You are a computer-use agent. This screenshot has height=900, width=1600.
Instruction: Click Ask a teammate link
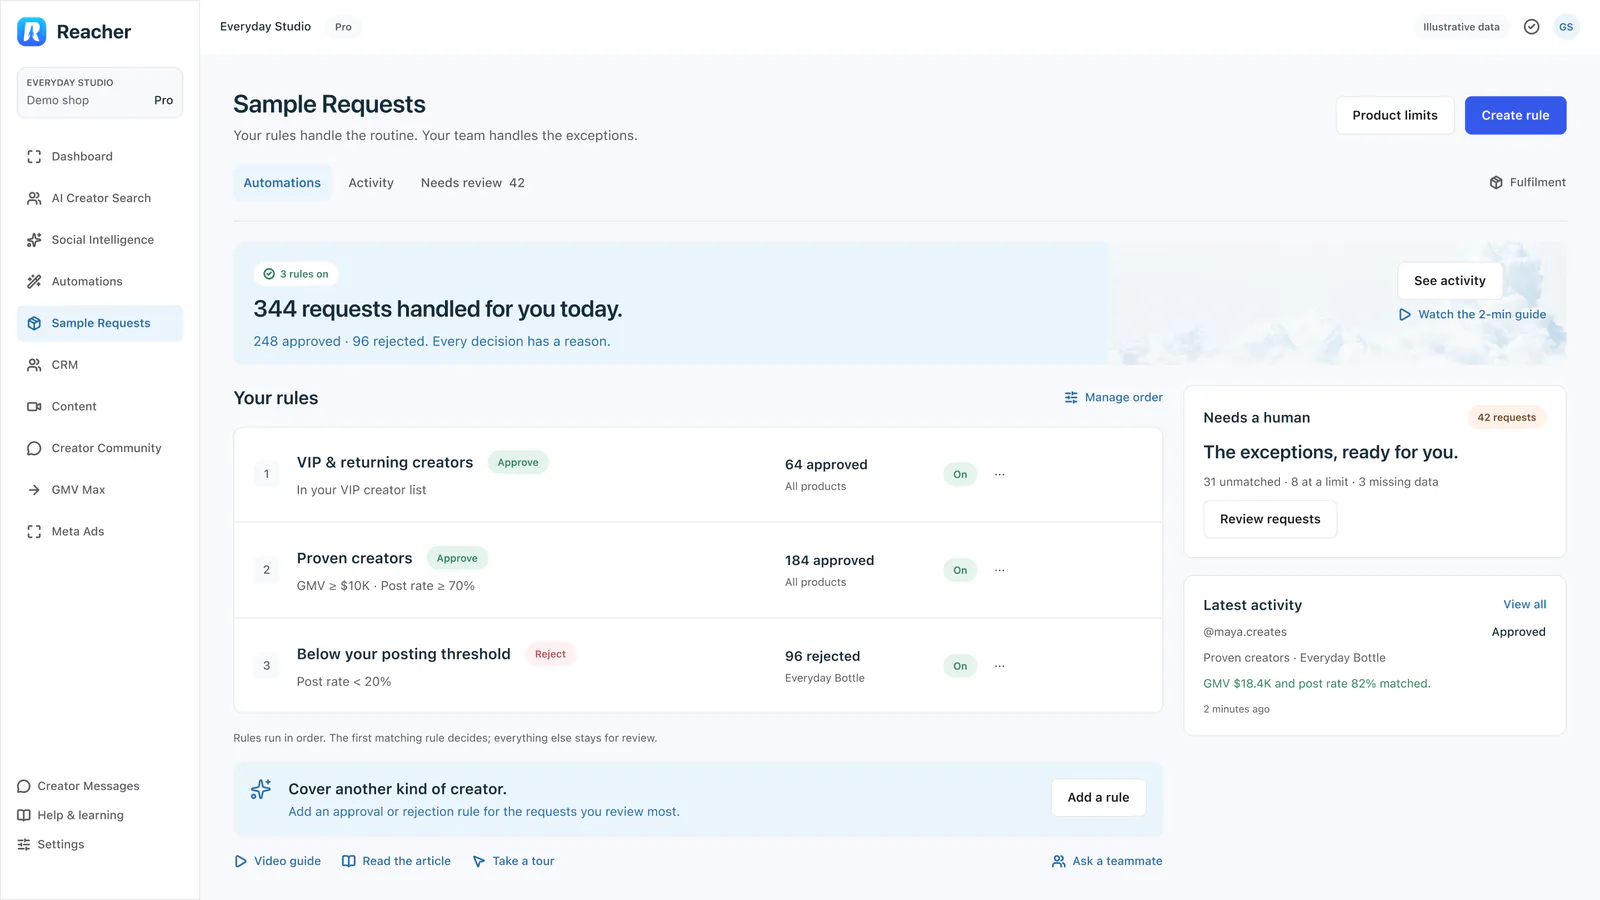point(1107,861)
